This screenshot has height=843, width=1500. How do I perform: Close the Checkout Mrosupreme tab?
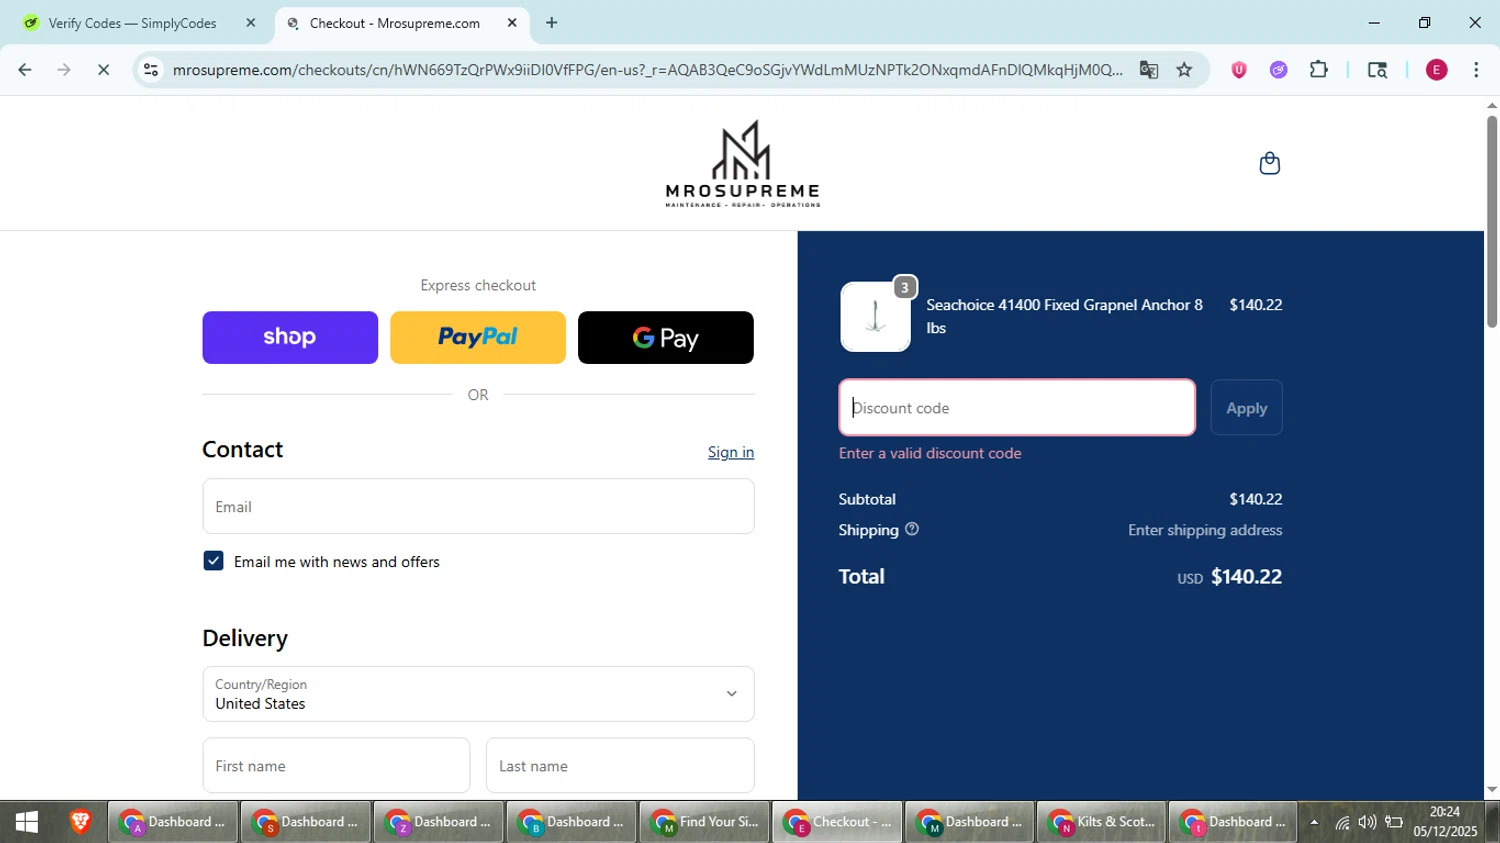coord(512,23)
